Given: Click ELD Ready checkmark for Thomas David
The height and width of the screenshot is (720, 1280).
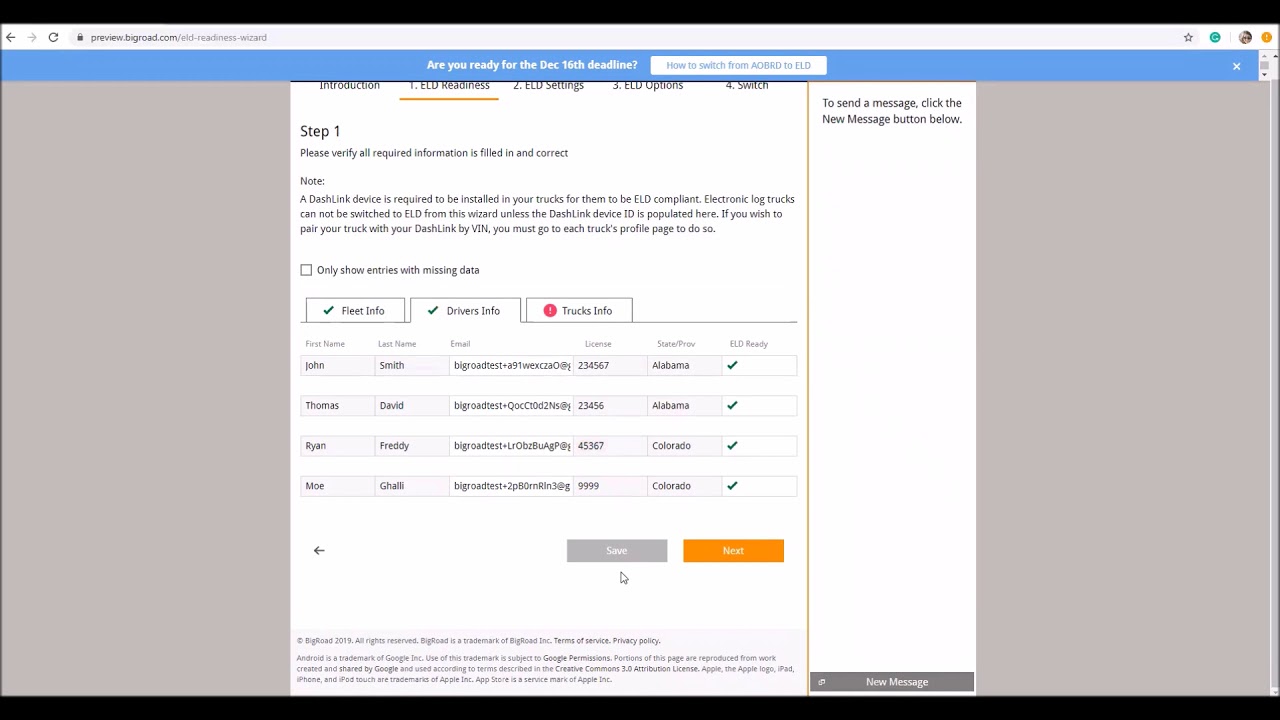Looking at the screenshot, I should tap(732, 405).
